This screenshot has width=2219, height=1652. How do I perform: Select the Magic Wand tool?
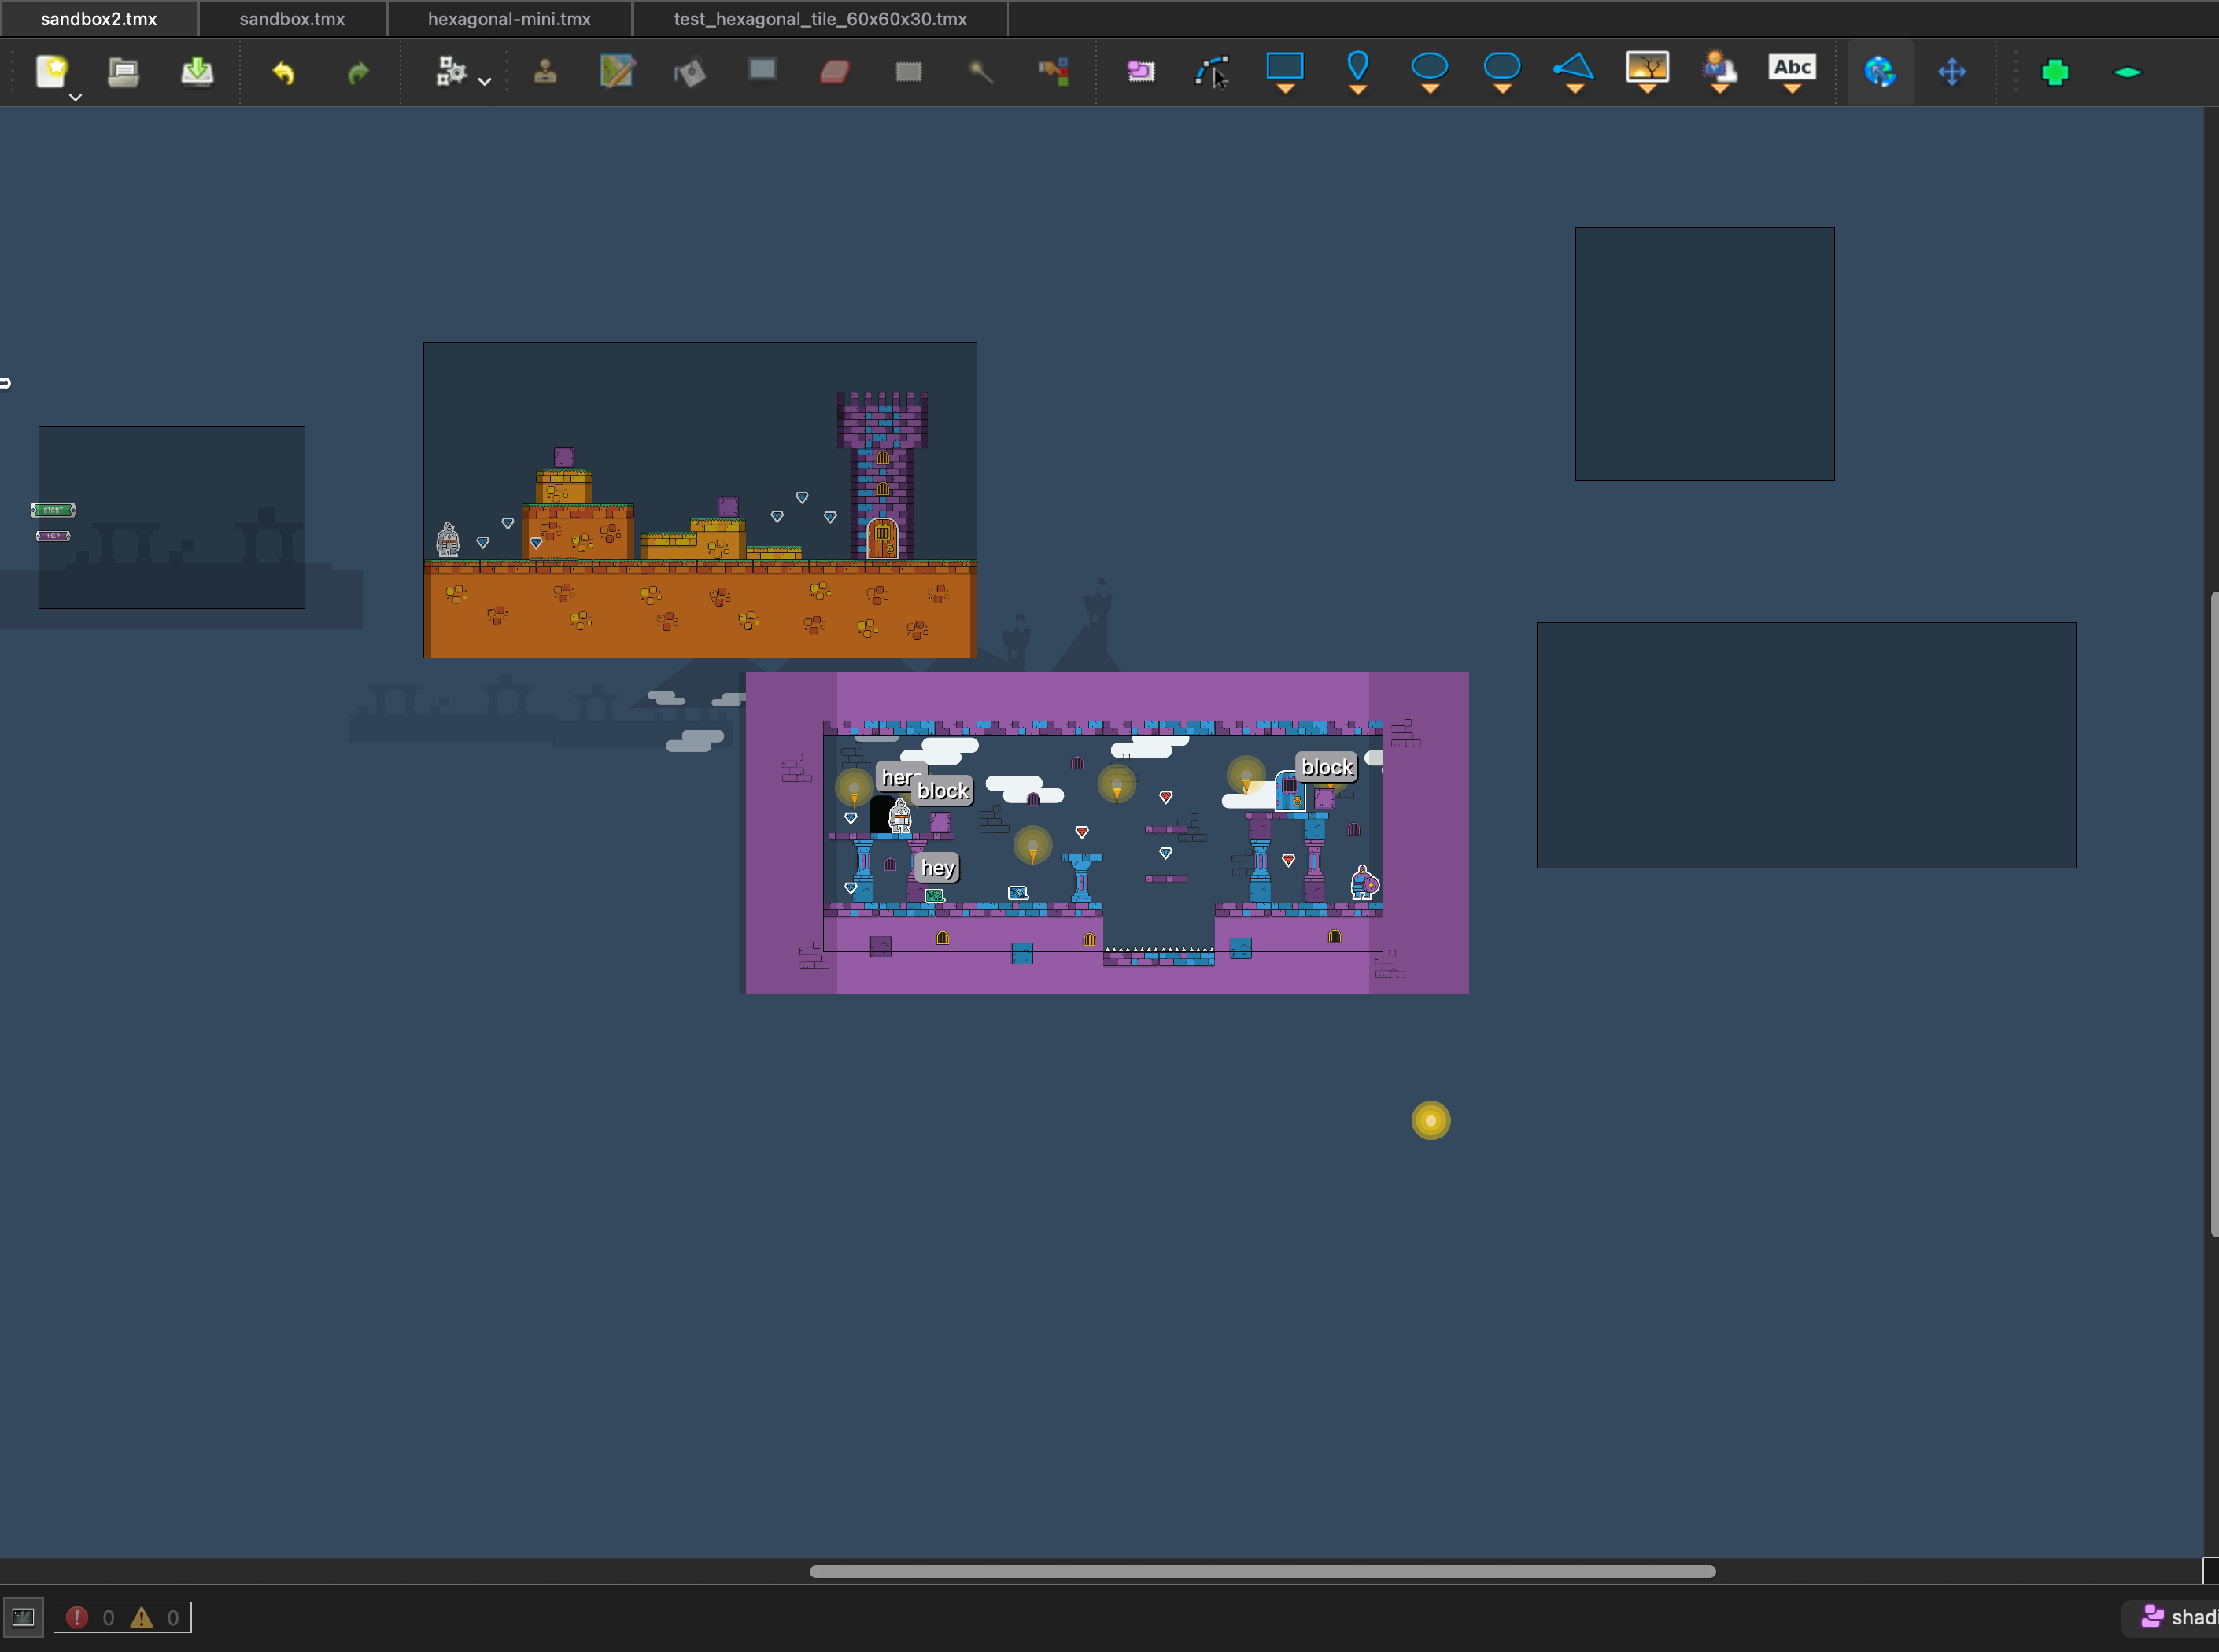pyautogui.click(x=981, y=71)
